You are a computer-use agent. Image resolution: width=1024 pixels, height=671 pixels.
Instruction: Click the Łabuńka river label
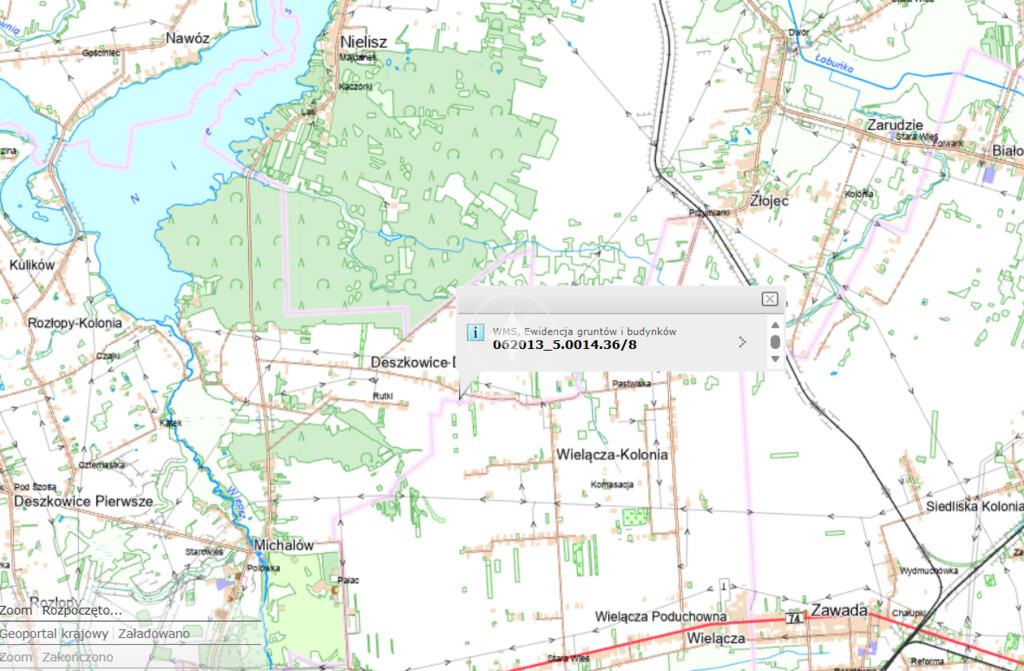coord(834,64)
